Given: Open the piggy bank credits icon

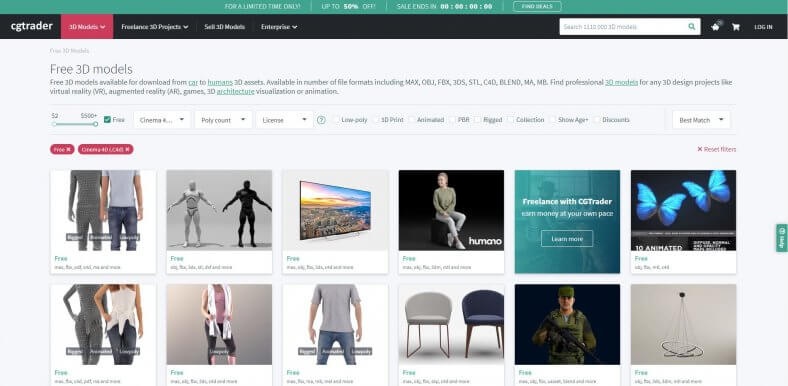Looking at the screenshot, I should pyautogui.click(x=716, y=27).
